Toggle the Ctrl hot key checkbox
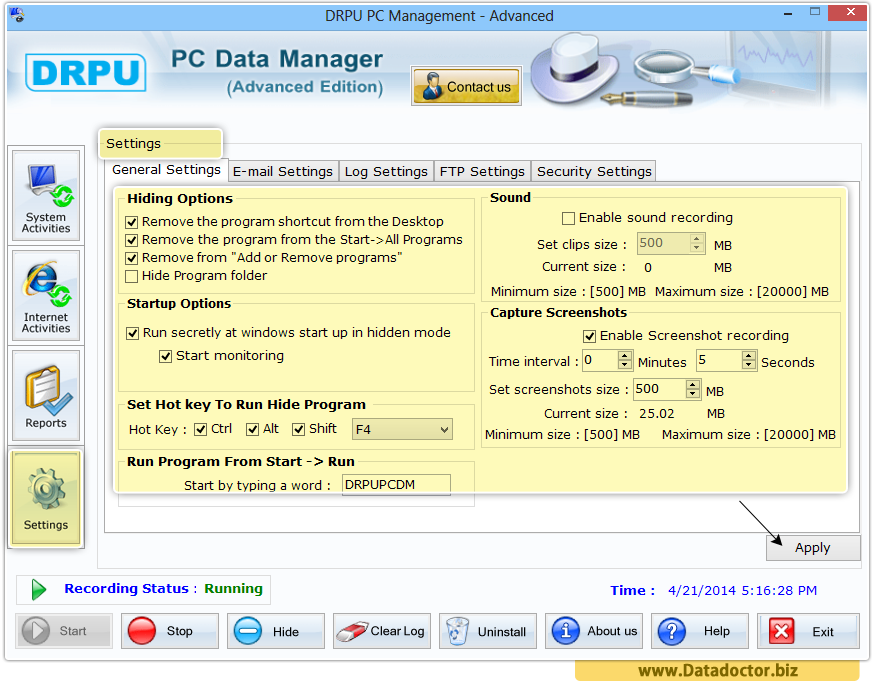Viewport: 872px width, 681px height. pyautogui.click(x=201, y=430)
